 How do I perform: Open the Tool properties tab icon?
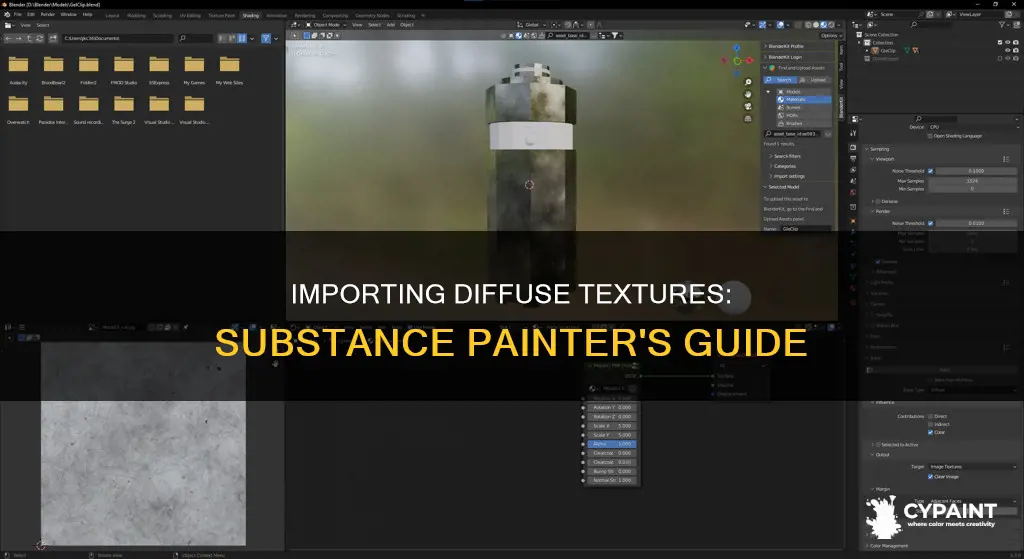pos(853,133)
